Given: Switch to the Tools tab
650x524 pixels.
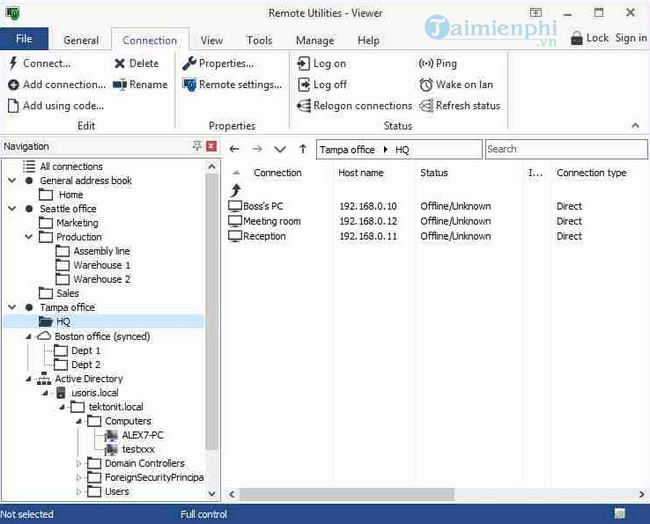Looking at the screenshot, I should (259, 40).
